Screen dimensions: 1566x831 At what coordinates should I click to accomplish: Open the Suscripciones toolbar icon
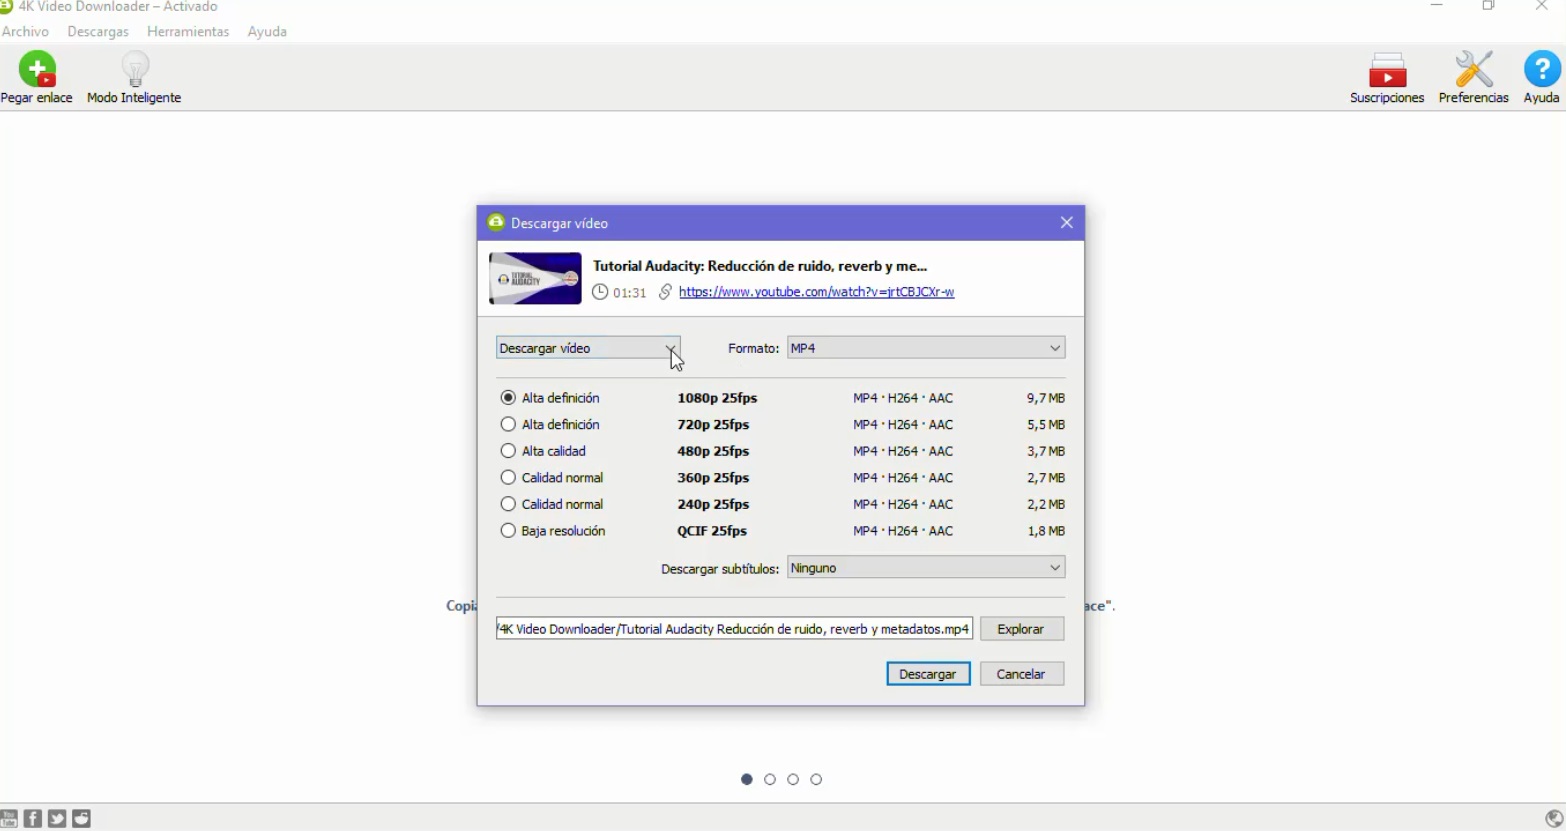click(x=1386, y=72)
